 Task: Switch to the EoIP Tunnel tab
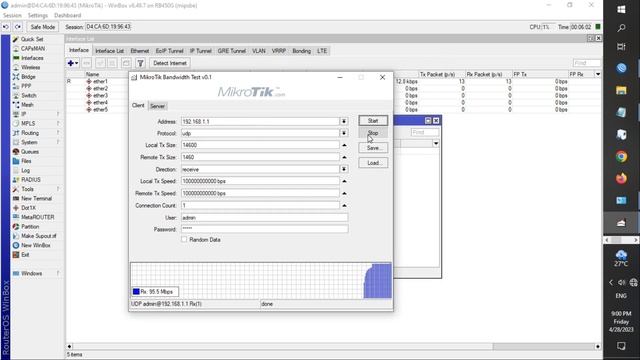169,51
